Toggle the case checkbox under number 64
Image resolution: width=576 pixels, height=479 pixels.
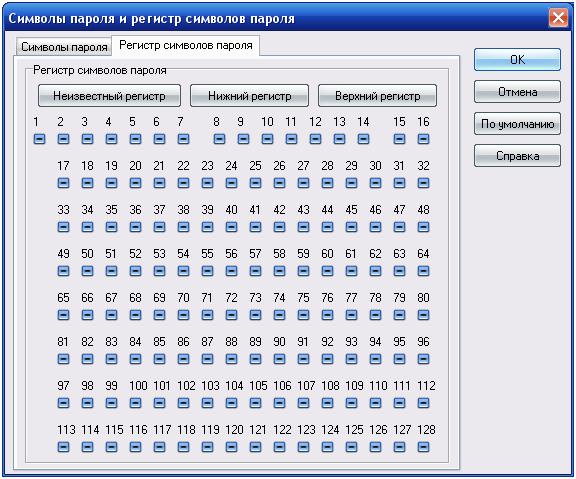(423, 271)
